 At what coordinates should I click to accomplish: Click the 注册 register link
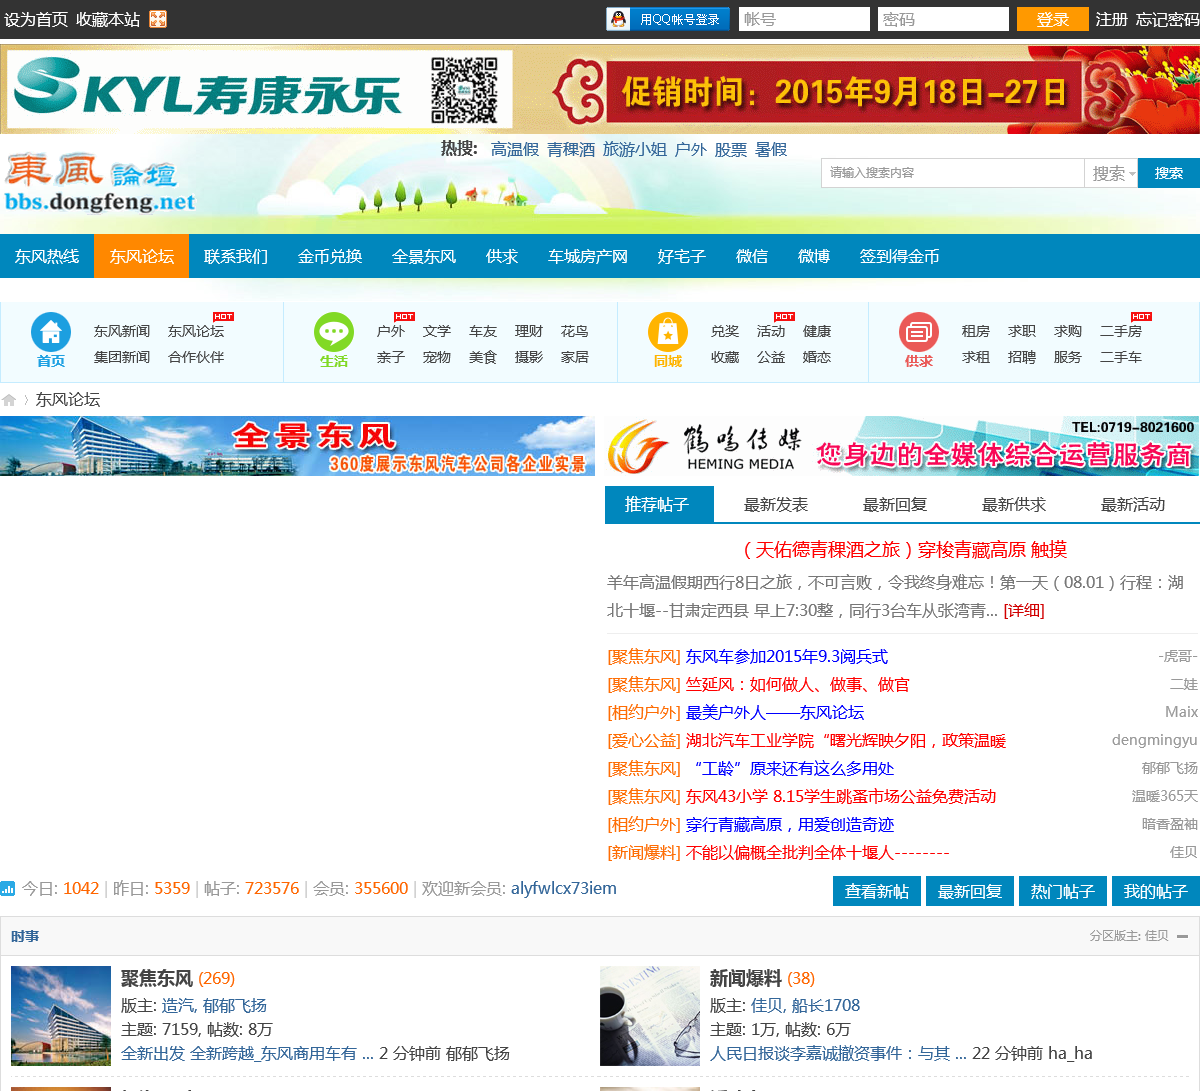pyautogui.click(x=1111, y=19)
